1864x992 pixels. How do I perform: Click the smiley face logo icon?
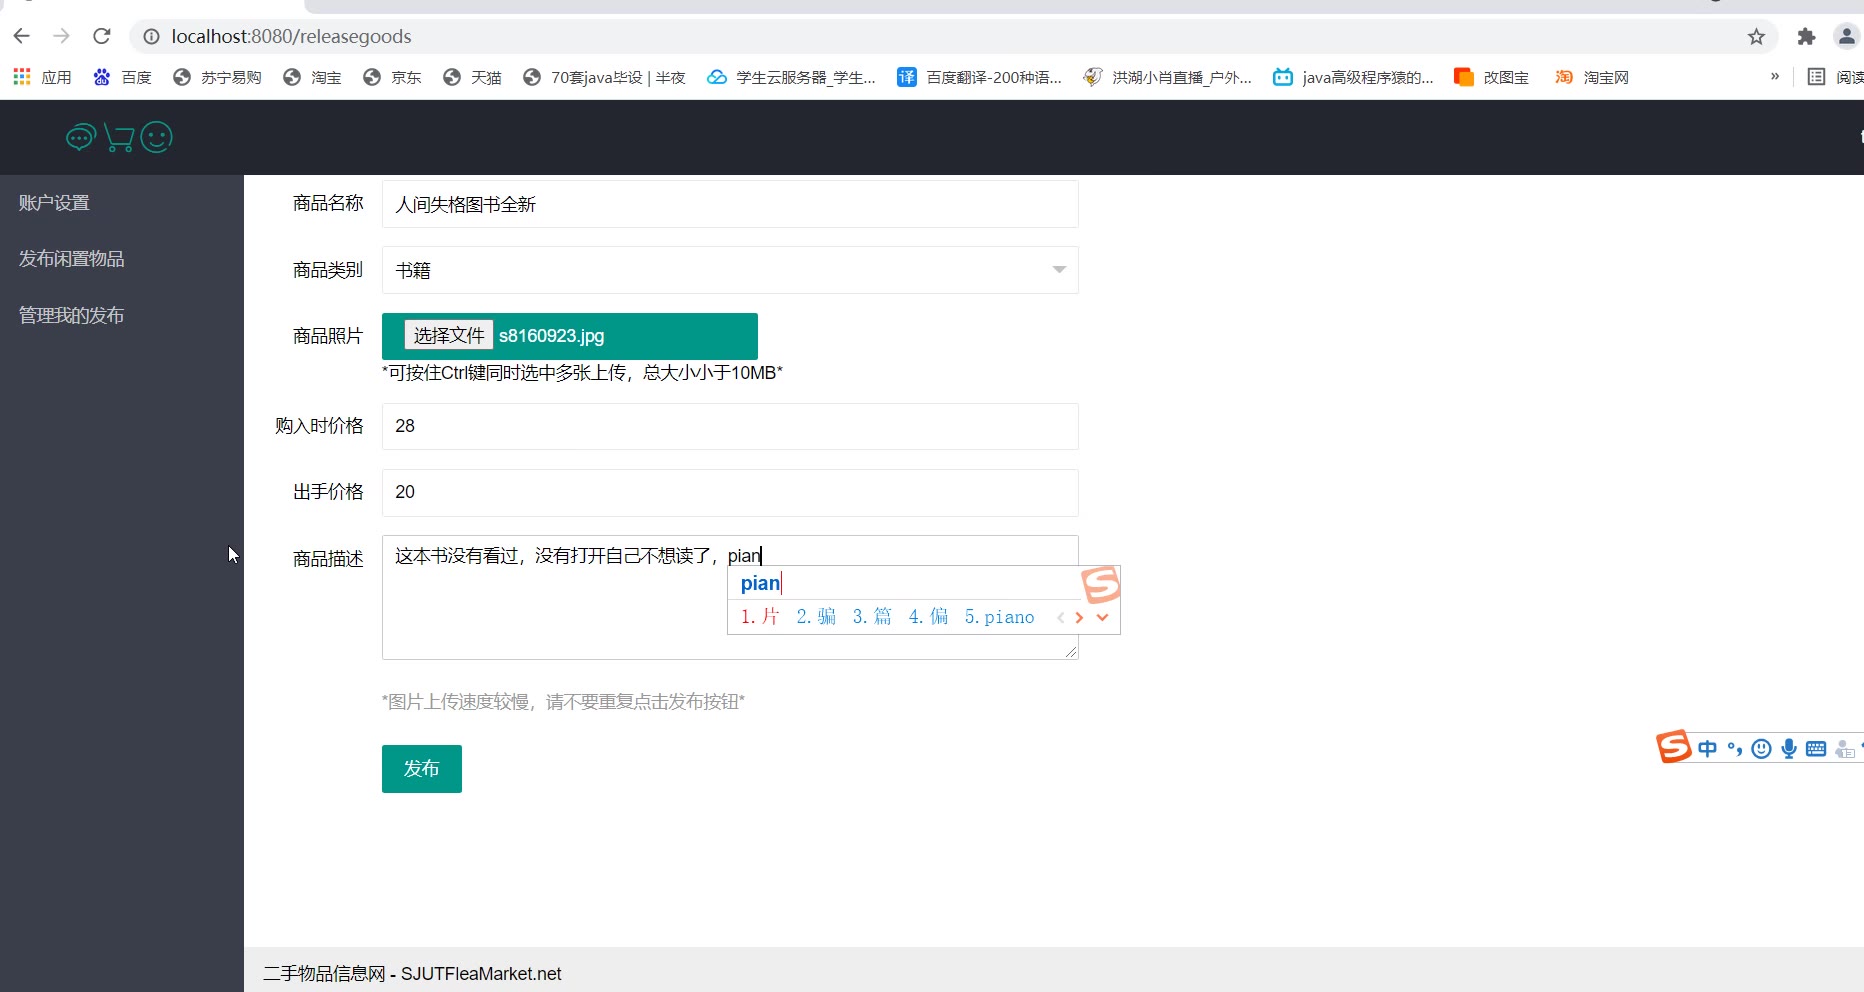pos(156,137)
